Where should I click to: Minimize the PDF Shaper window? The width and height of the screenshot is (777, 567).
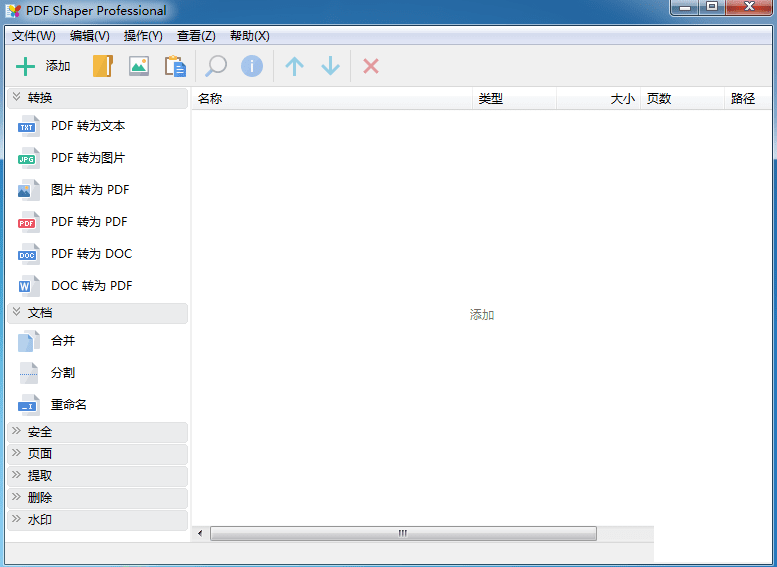pyautogui.click(x=685, y=7)
